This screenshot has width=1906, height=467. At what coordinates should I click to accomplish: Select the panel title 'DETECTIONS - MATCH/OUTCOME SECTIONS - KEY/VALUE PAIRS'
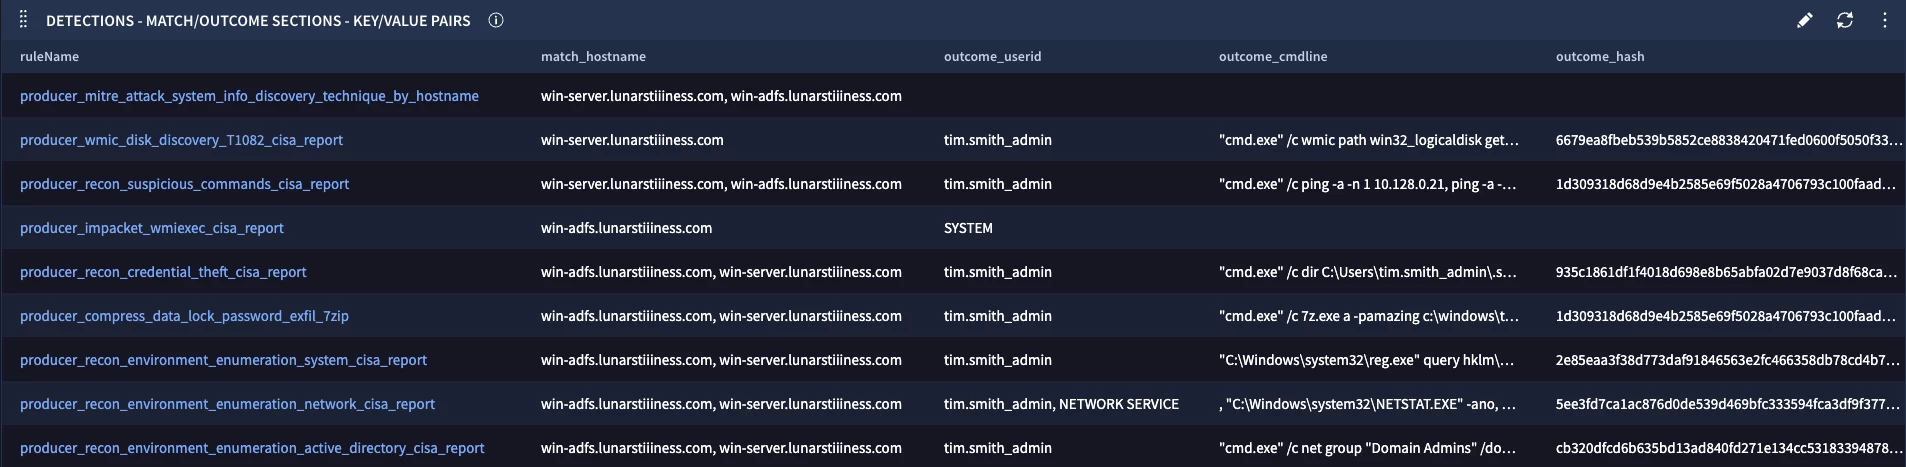(258, 20)
